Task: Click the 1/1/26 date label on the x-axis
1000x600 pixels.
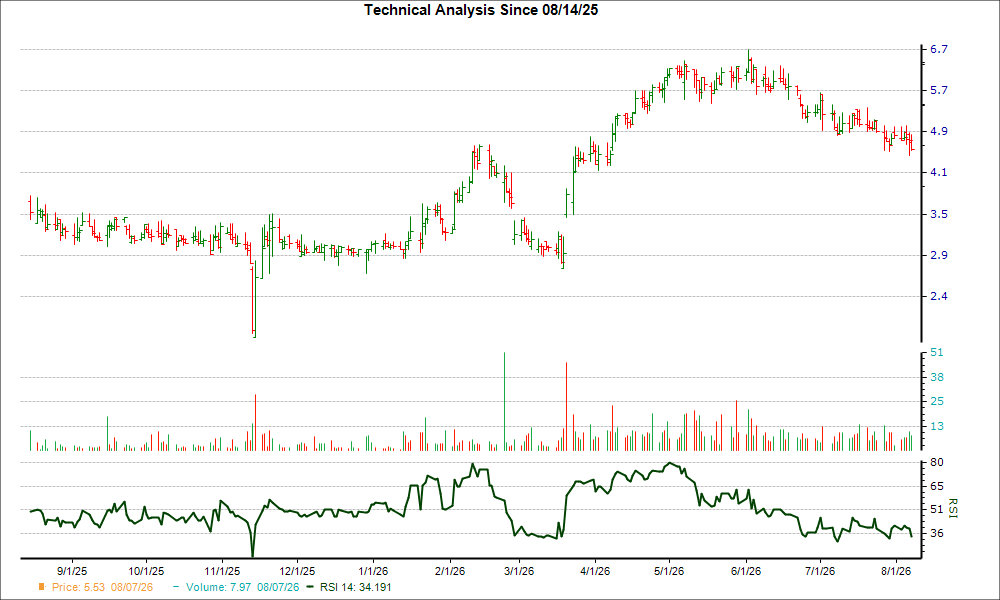Action: pyautogui.click(x=374, y=571)
